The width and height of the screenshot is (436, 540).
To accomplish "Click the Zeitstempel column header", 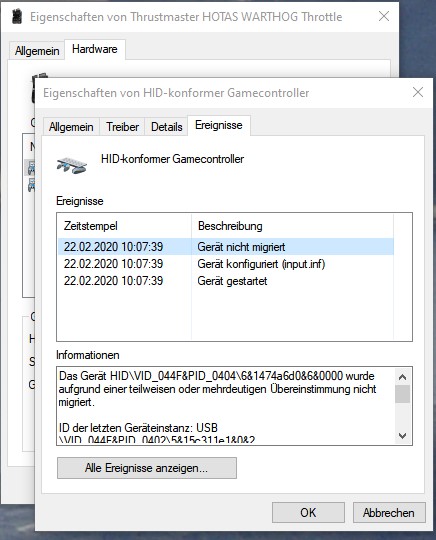I will [x=124, y=226].
